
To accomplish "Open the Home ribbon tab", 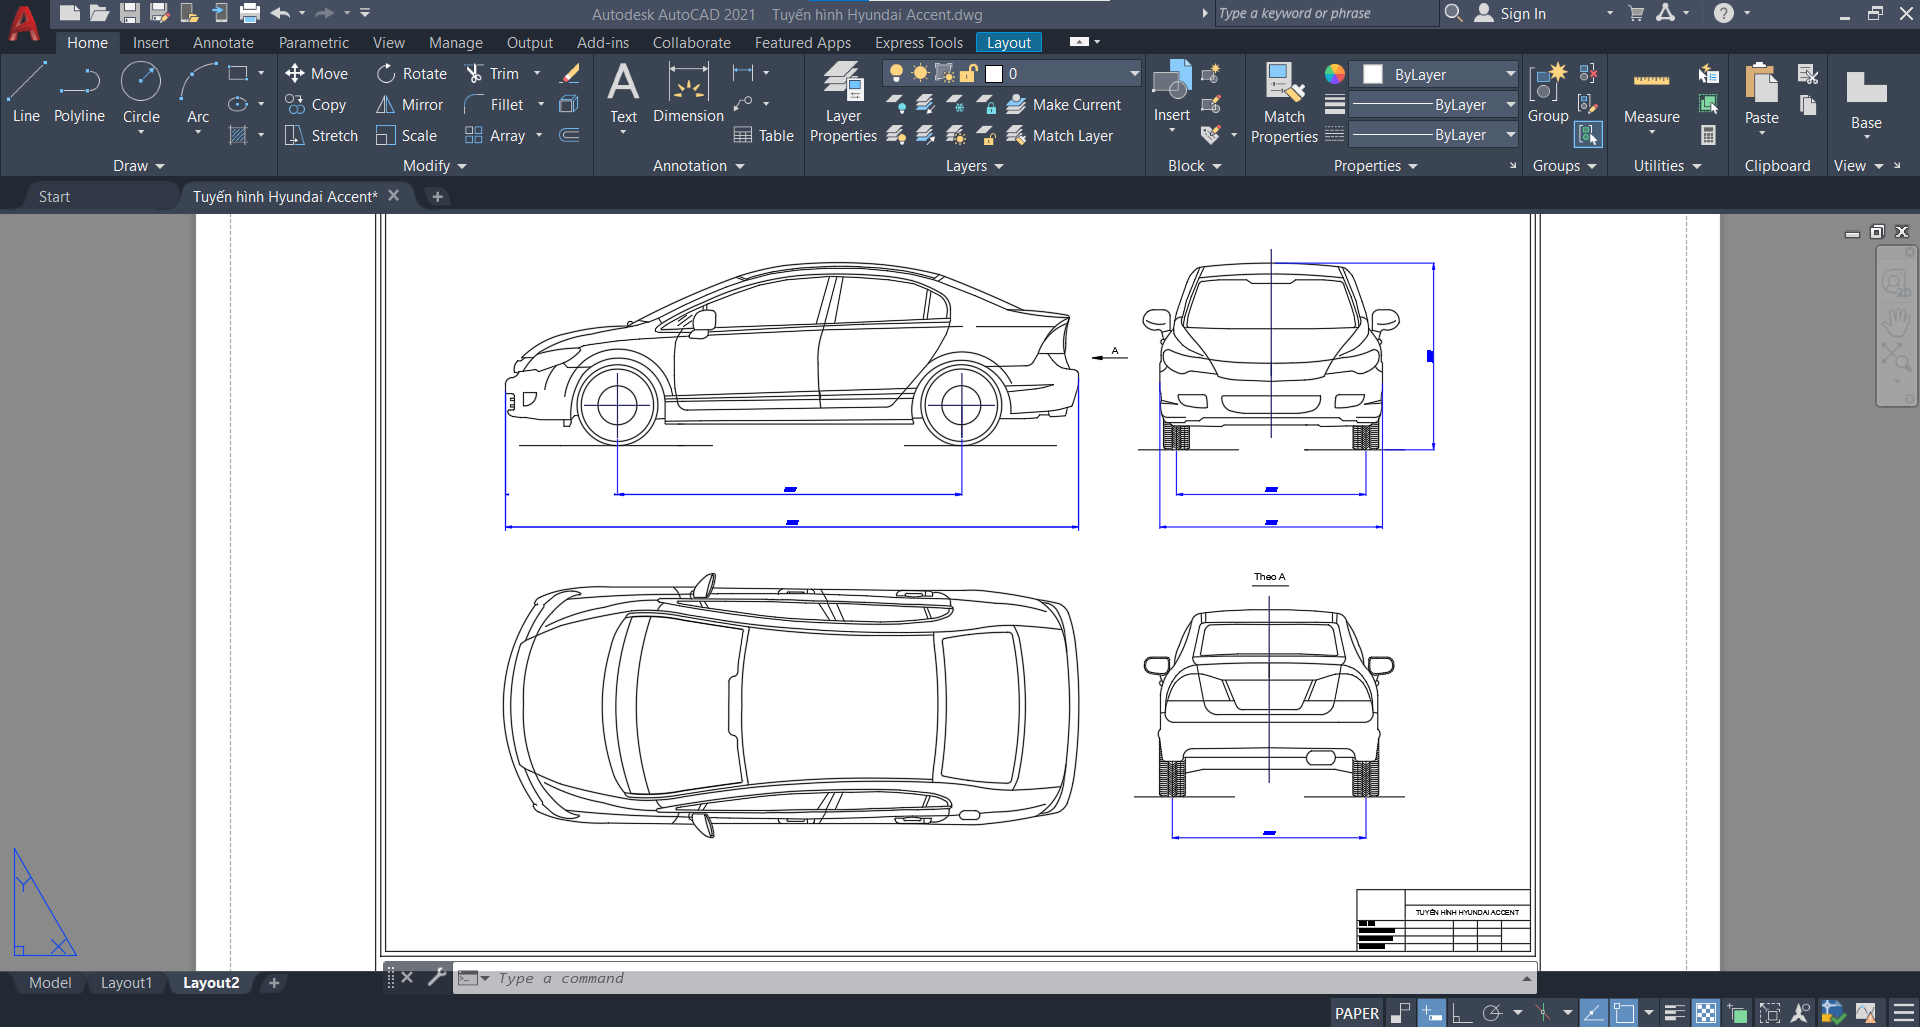I will click(87, 43).
